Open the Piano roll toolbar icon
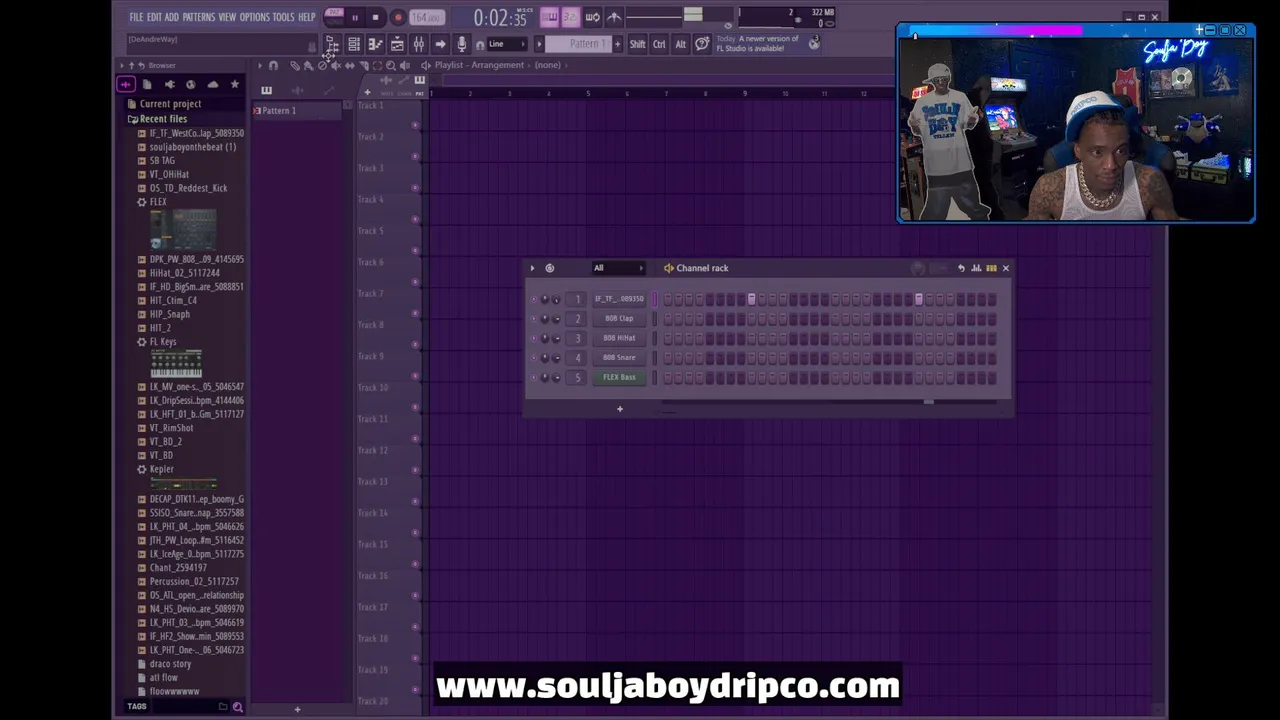 375,44
